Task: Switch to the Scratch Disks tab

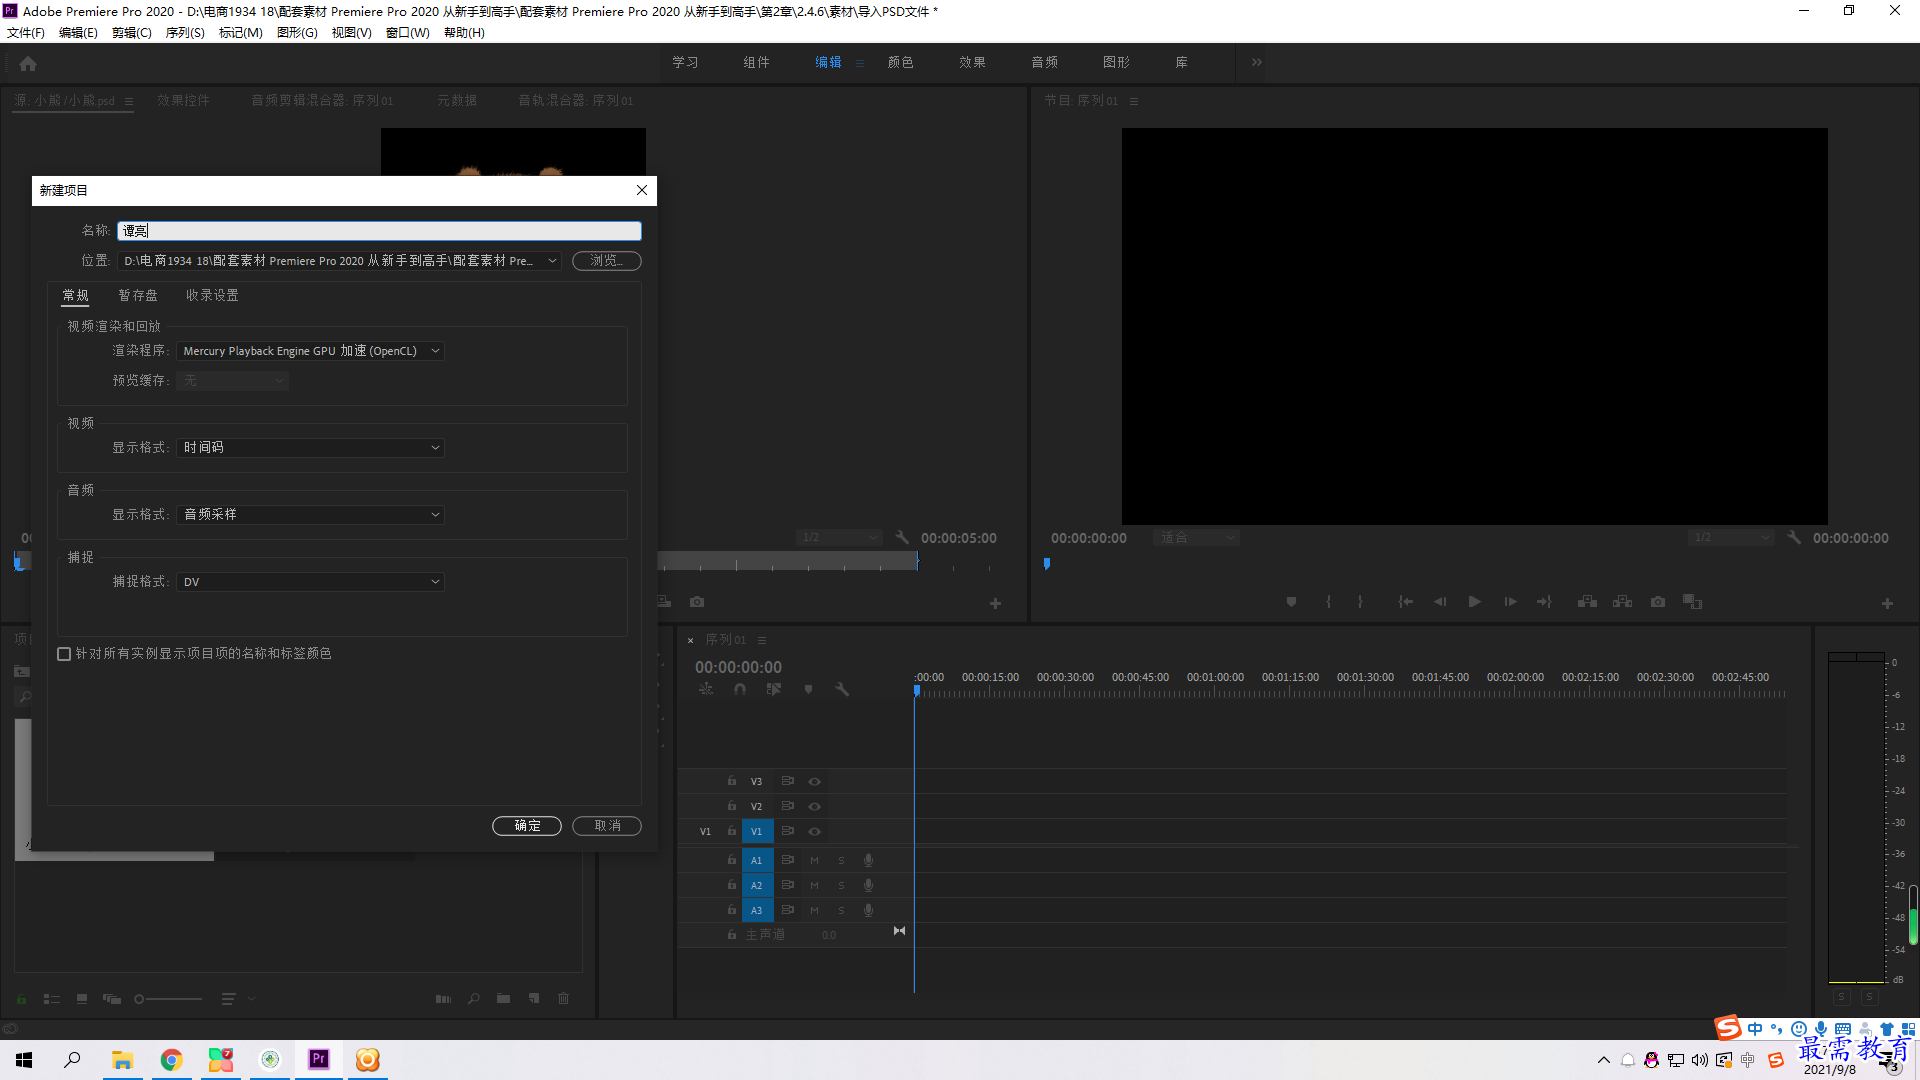Action: [x=138, y=296]
